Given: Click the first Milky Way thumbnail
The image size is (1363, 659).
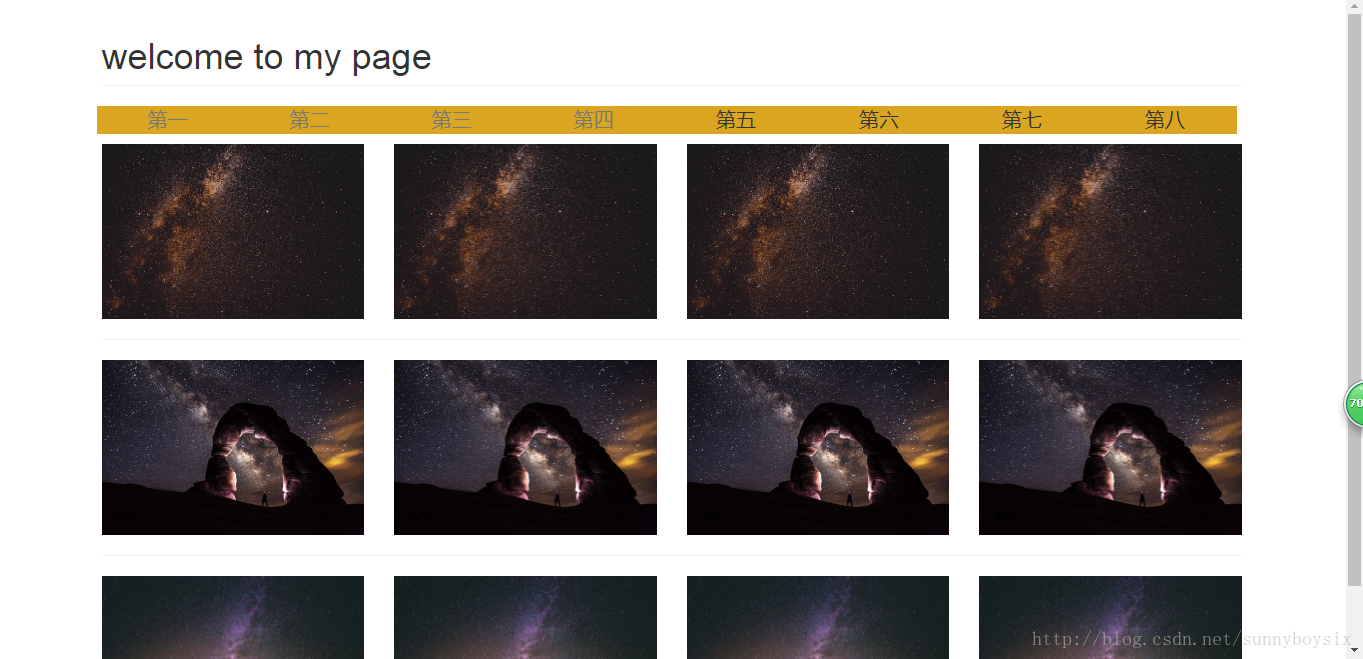Looking at the screenshot, I should [233, 231].
